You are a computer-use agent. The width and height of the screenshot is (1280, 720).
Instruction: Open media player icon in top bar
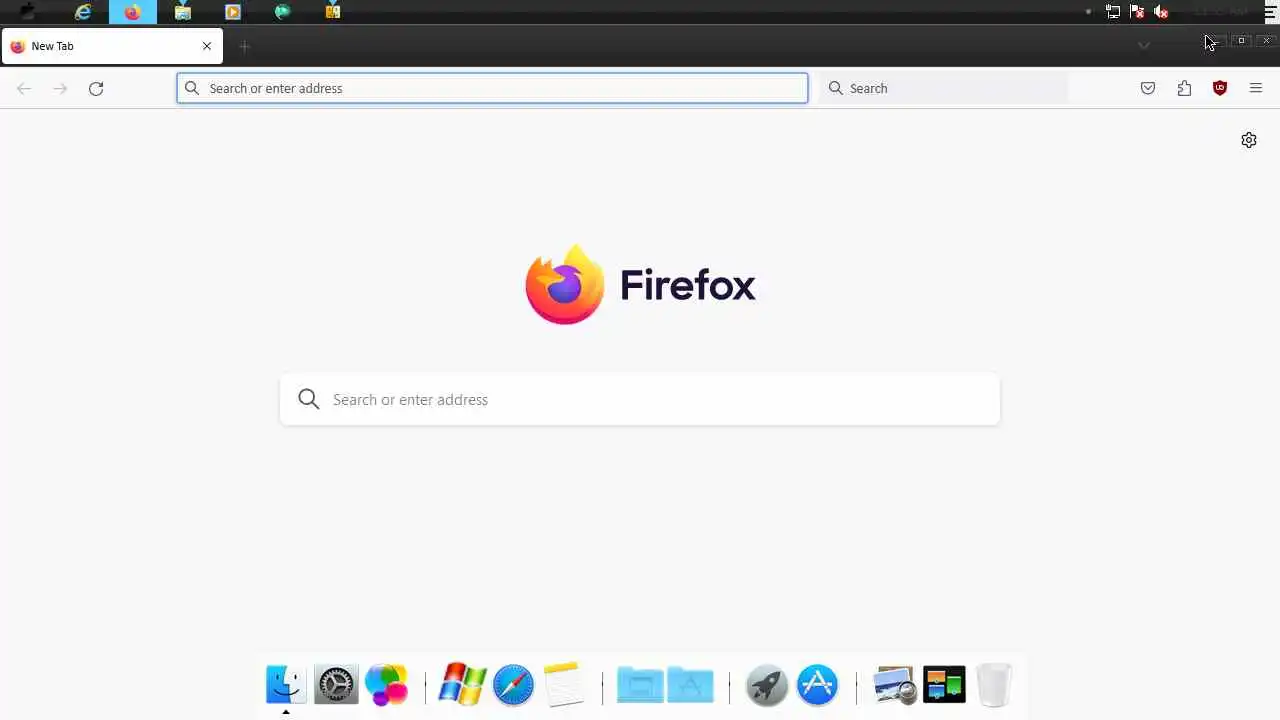click(232, 12)
